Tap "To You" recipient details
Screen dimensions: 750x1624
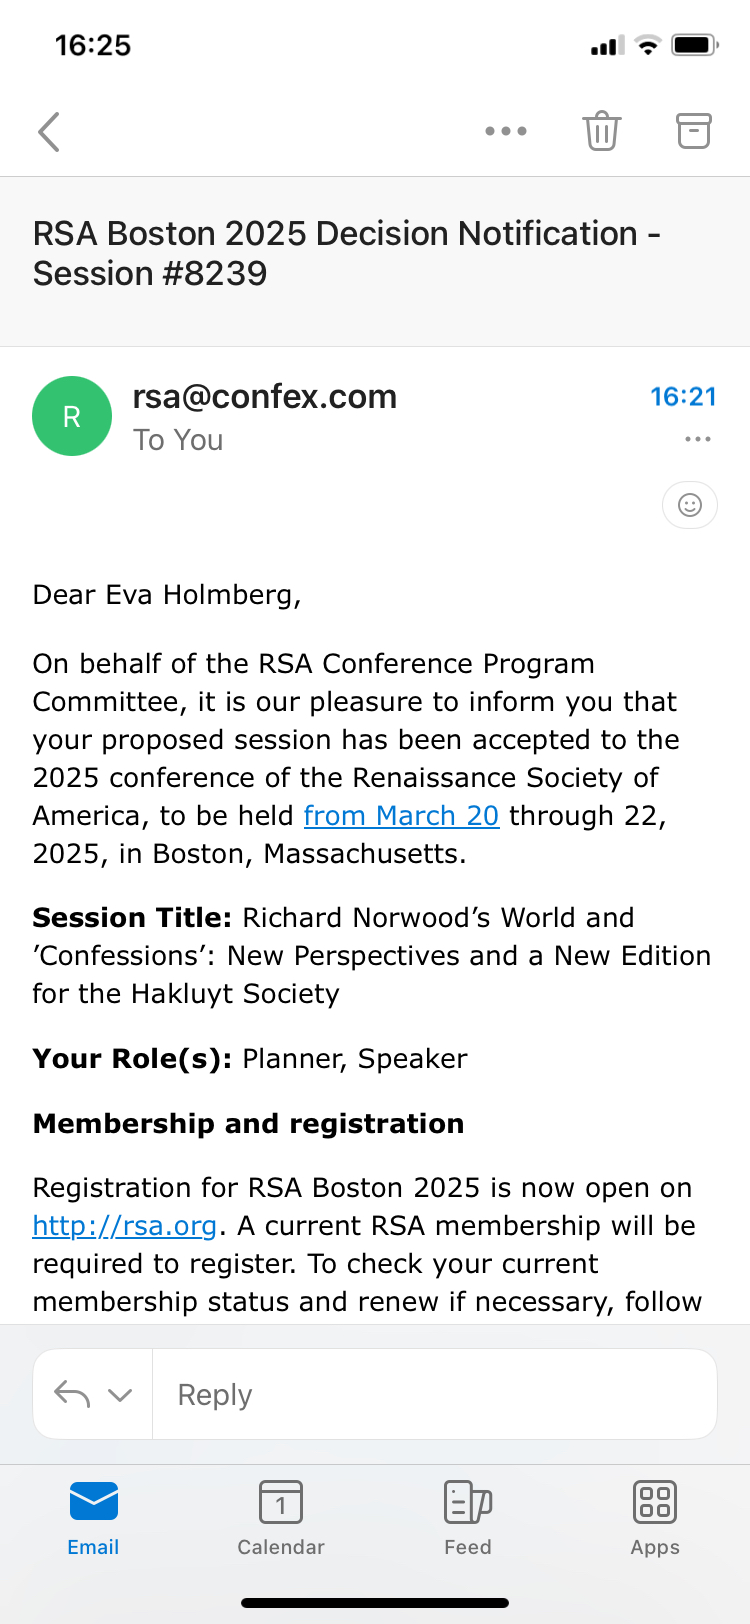click(178, 440)
